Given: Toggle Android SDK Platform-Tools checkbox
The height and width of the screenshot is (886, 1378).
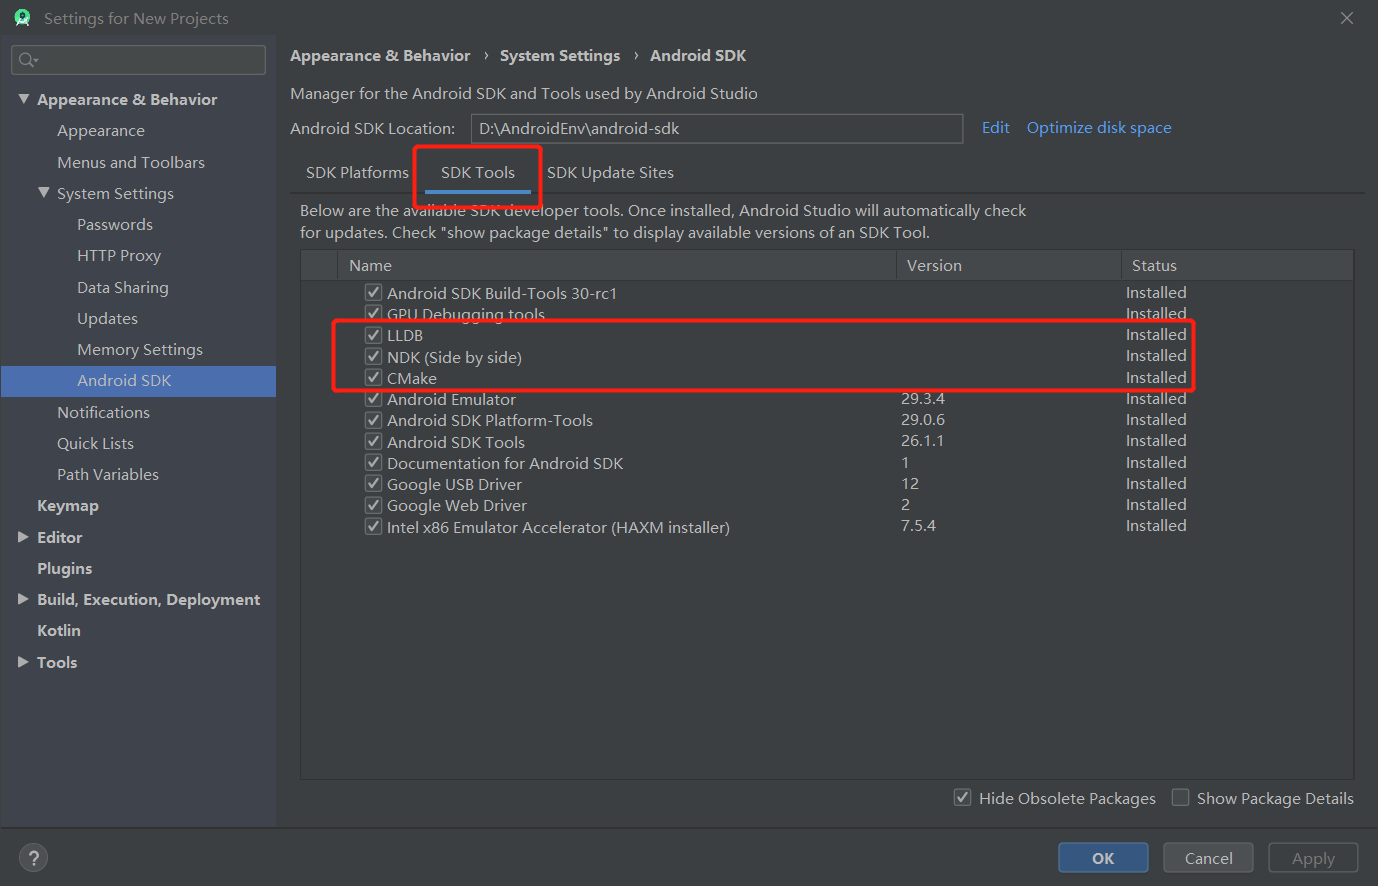Looking at the screenshot, I should tap(373, 420).
